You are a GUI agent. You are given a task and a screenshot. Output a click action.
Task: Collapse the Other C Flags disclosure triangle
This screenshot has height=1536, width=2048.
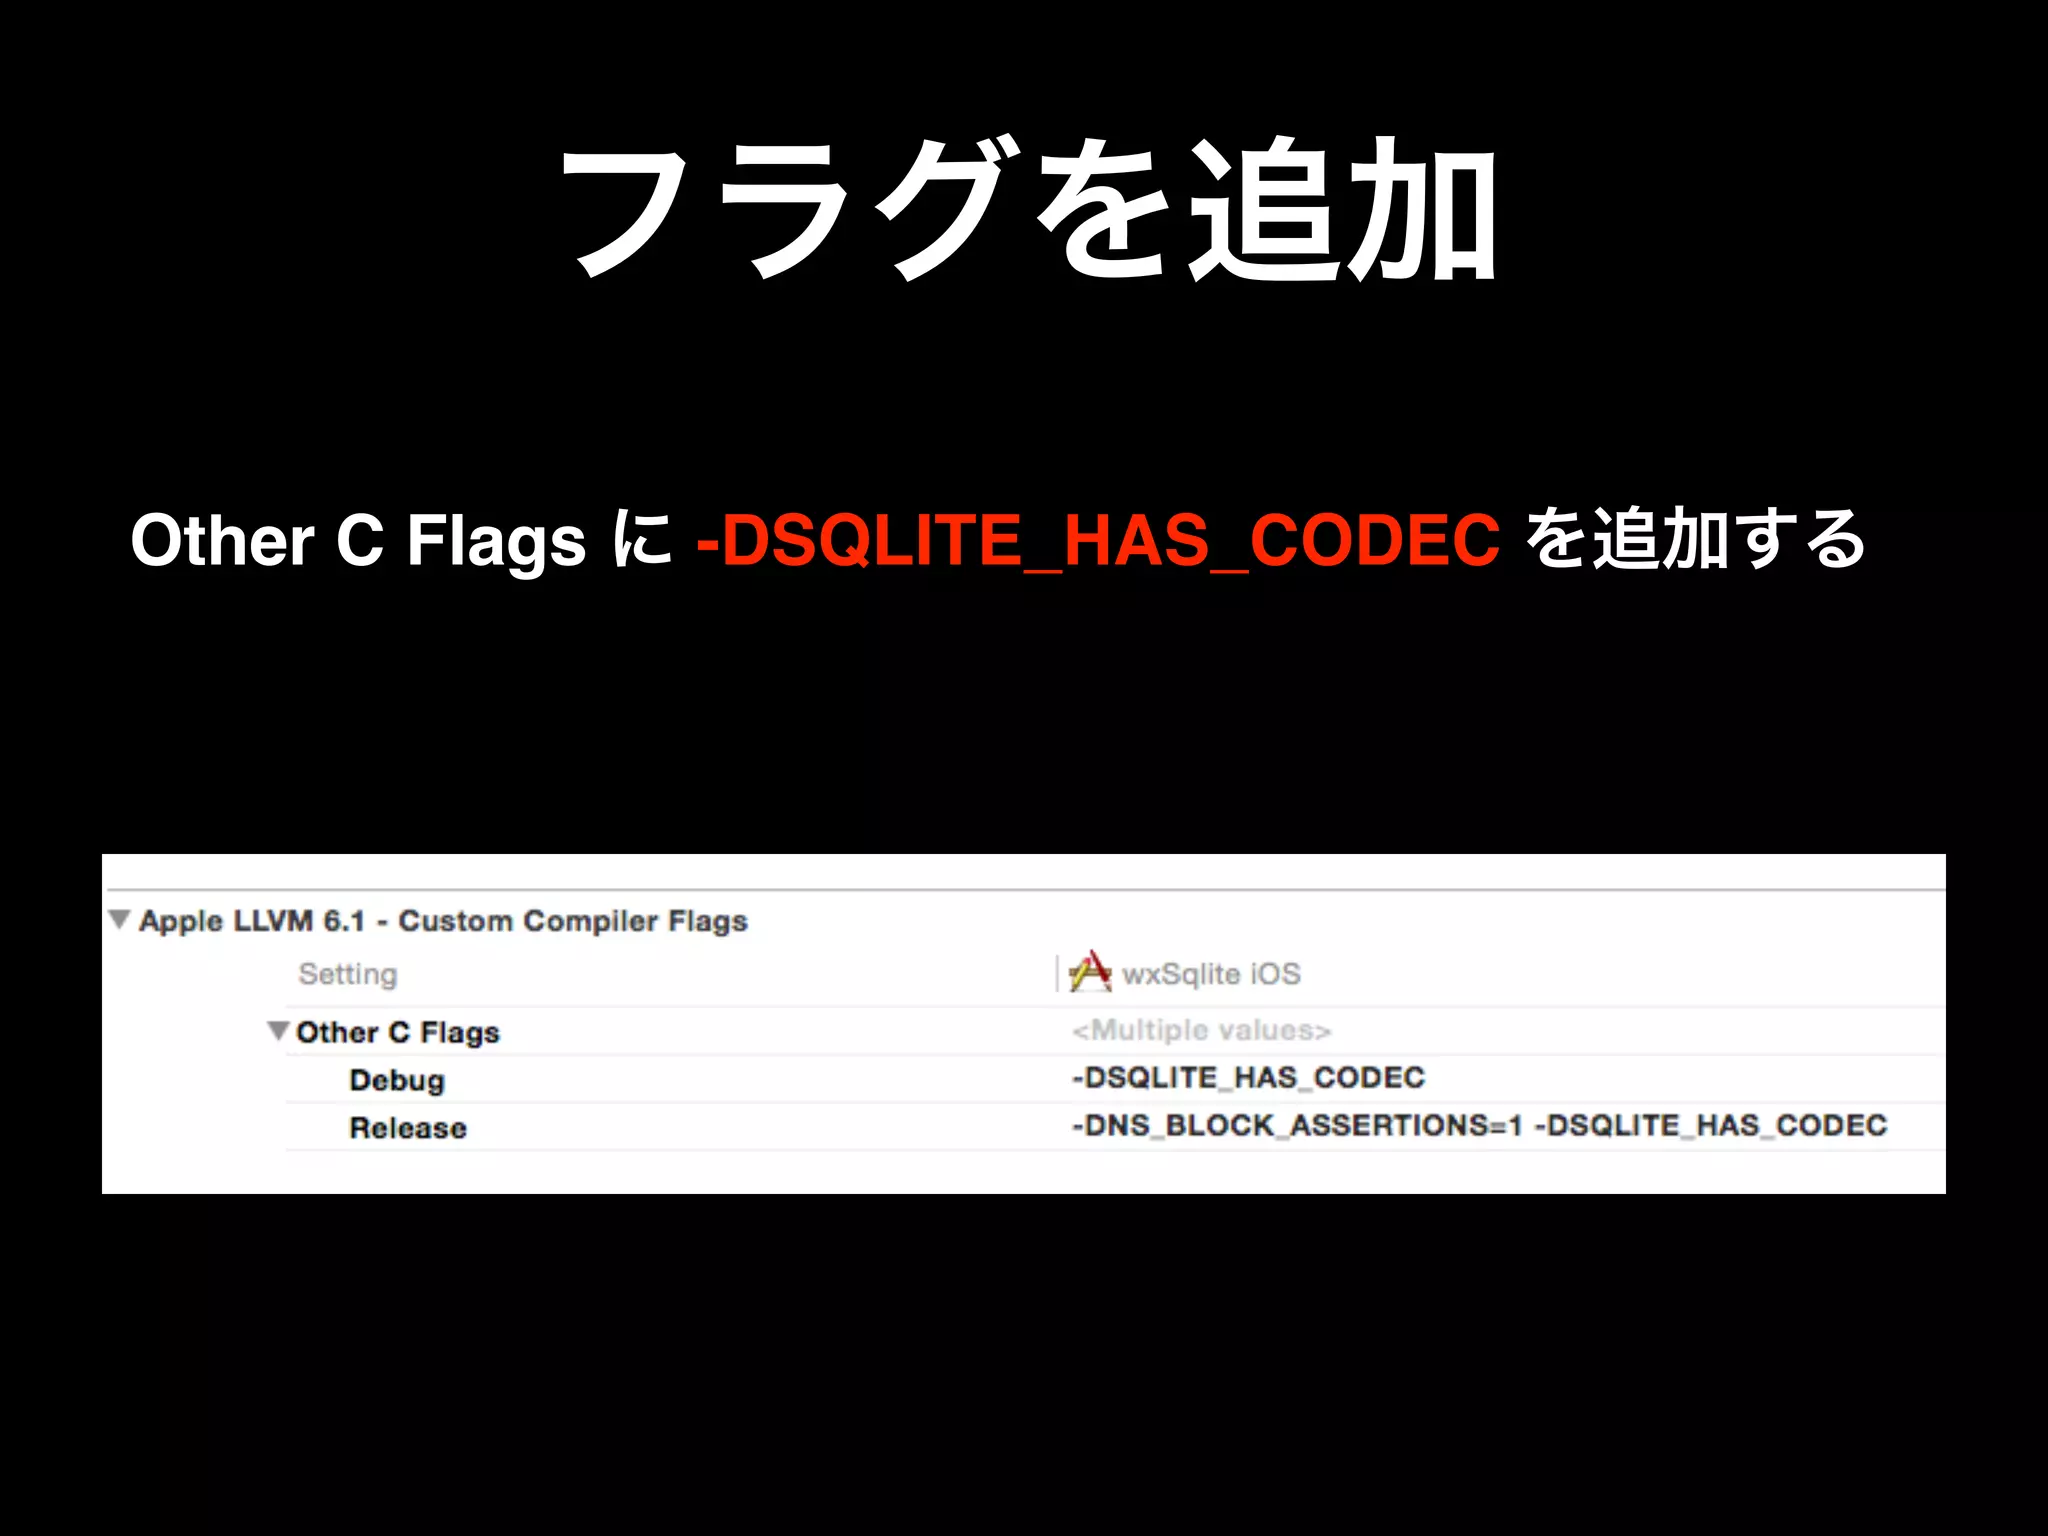279,1030
